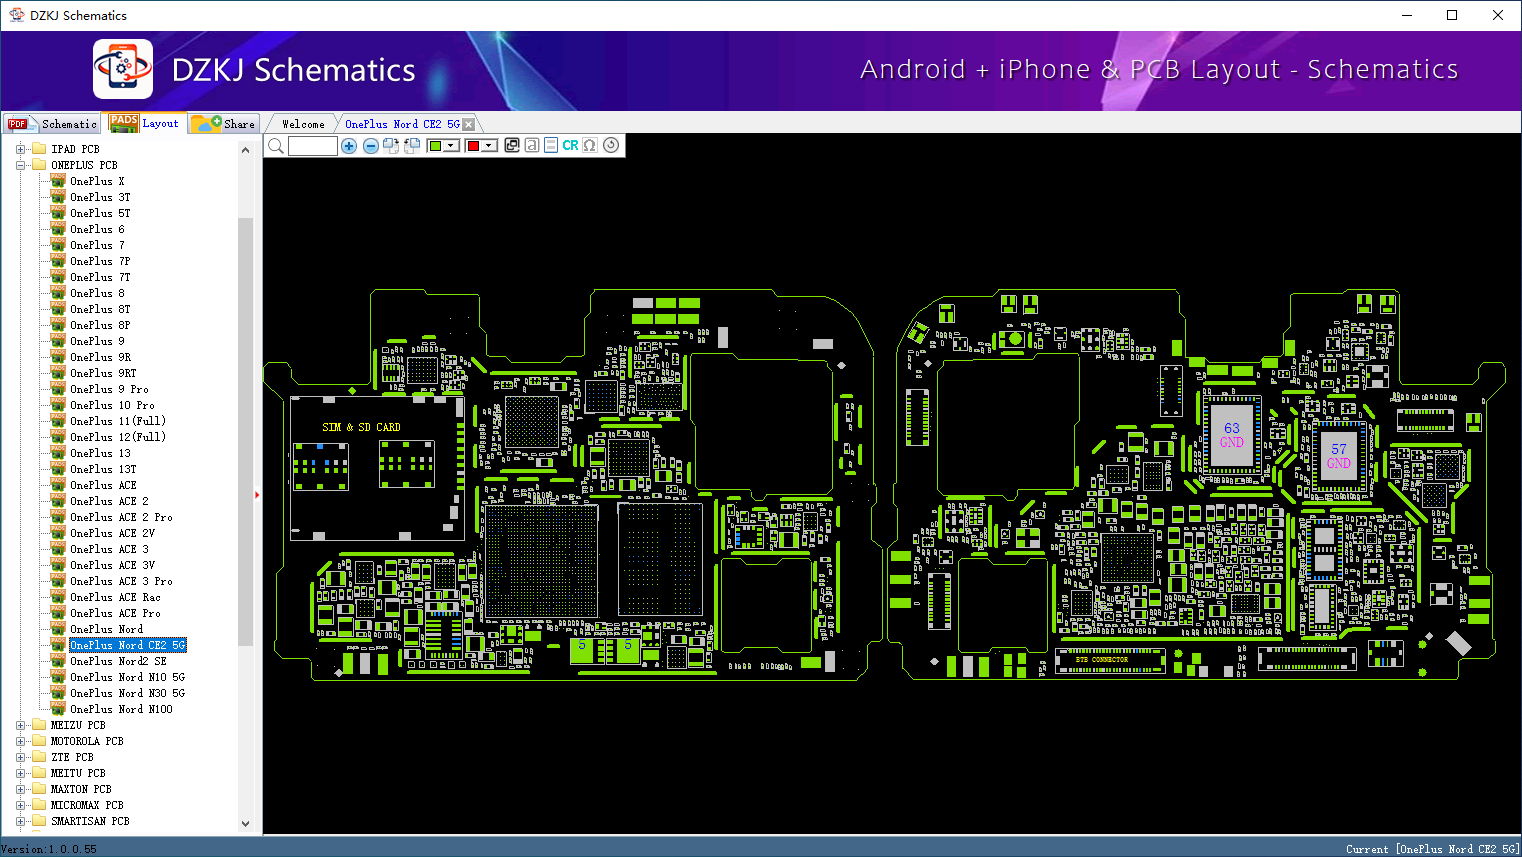The height and width of the screenshot is (857, 1522).
Task: Click the omega symbol icon
Action: coord(590,146)
